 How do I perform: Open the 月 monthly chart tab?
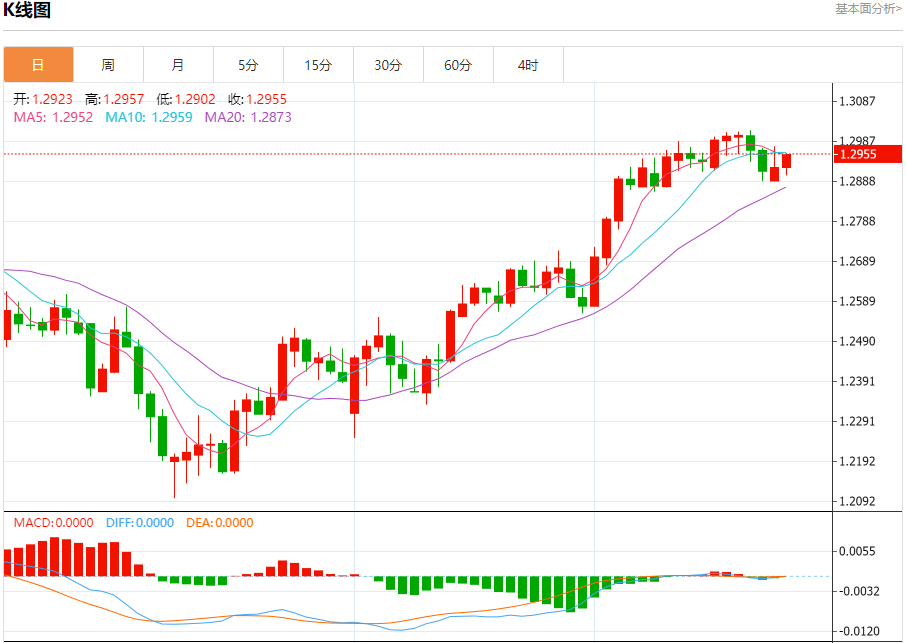[x=178, y=65]
